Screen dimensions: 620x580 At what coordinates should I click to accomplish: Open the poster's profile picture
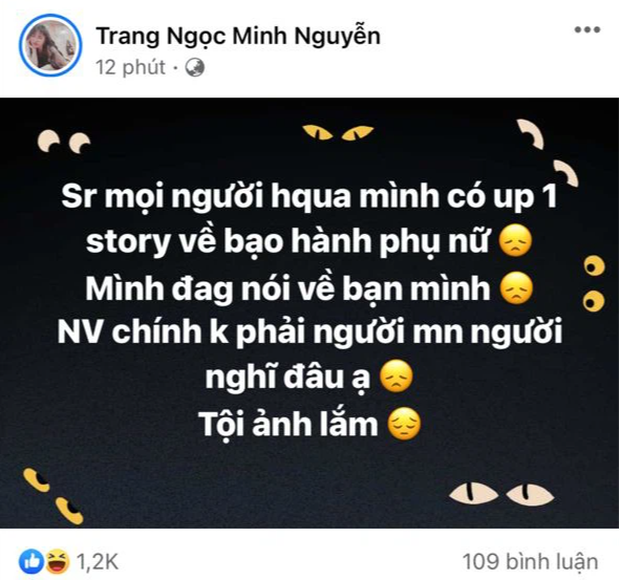coord(51,45)
